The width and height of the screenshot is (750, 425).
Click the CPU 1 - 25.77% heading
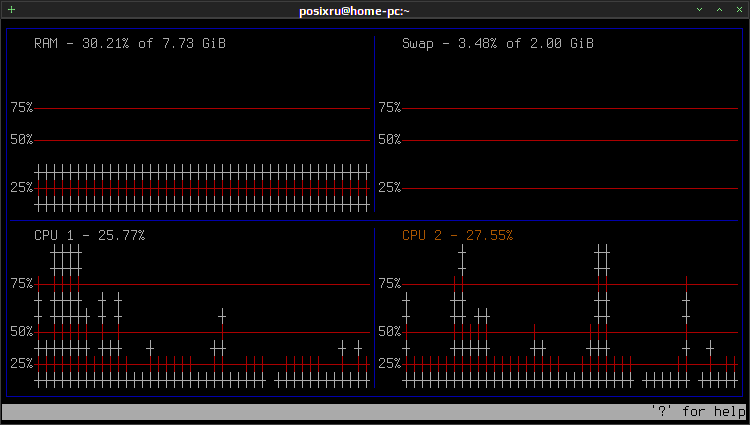tap(89, 235)
